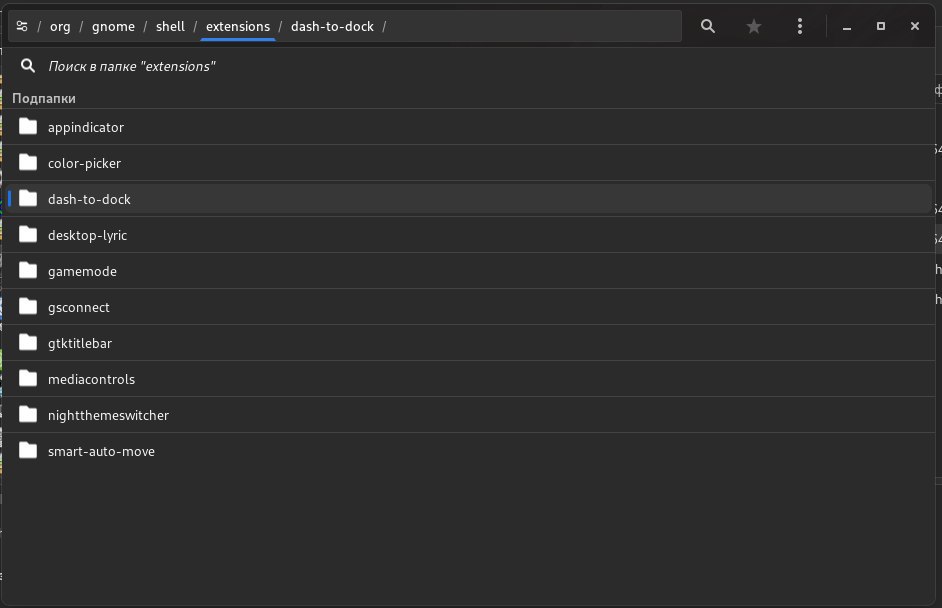Open the dash-to-dock path segment

click(x=332, y=26)
